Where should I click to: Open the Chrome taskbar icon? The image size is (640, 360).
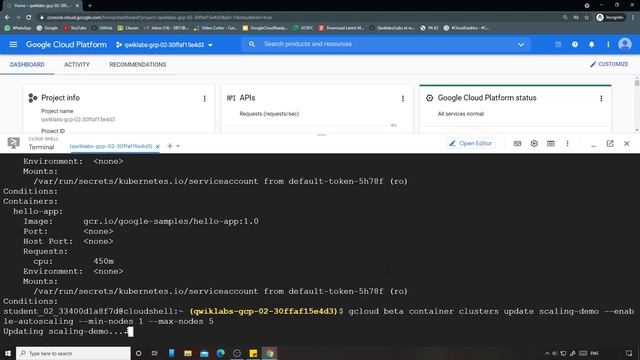pos(269,353)
